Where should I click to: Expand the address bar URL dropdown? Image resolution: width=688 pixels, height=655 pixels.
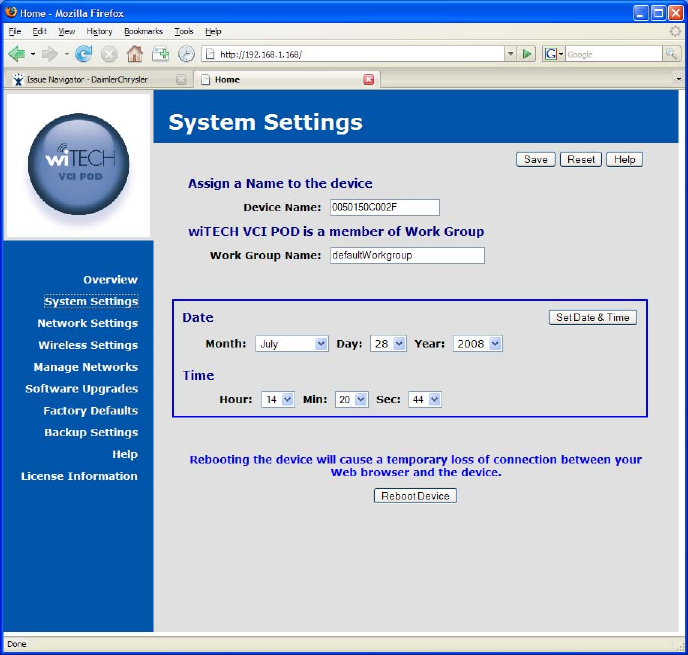pos(510,54)
